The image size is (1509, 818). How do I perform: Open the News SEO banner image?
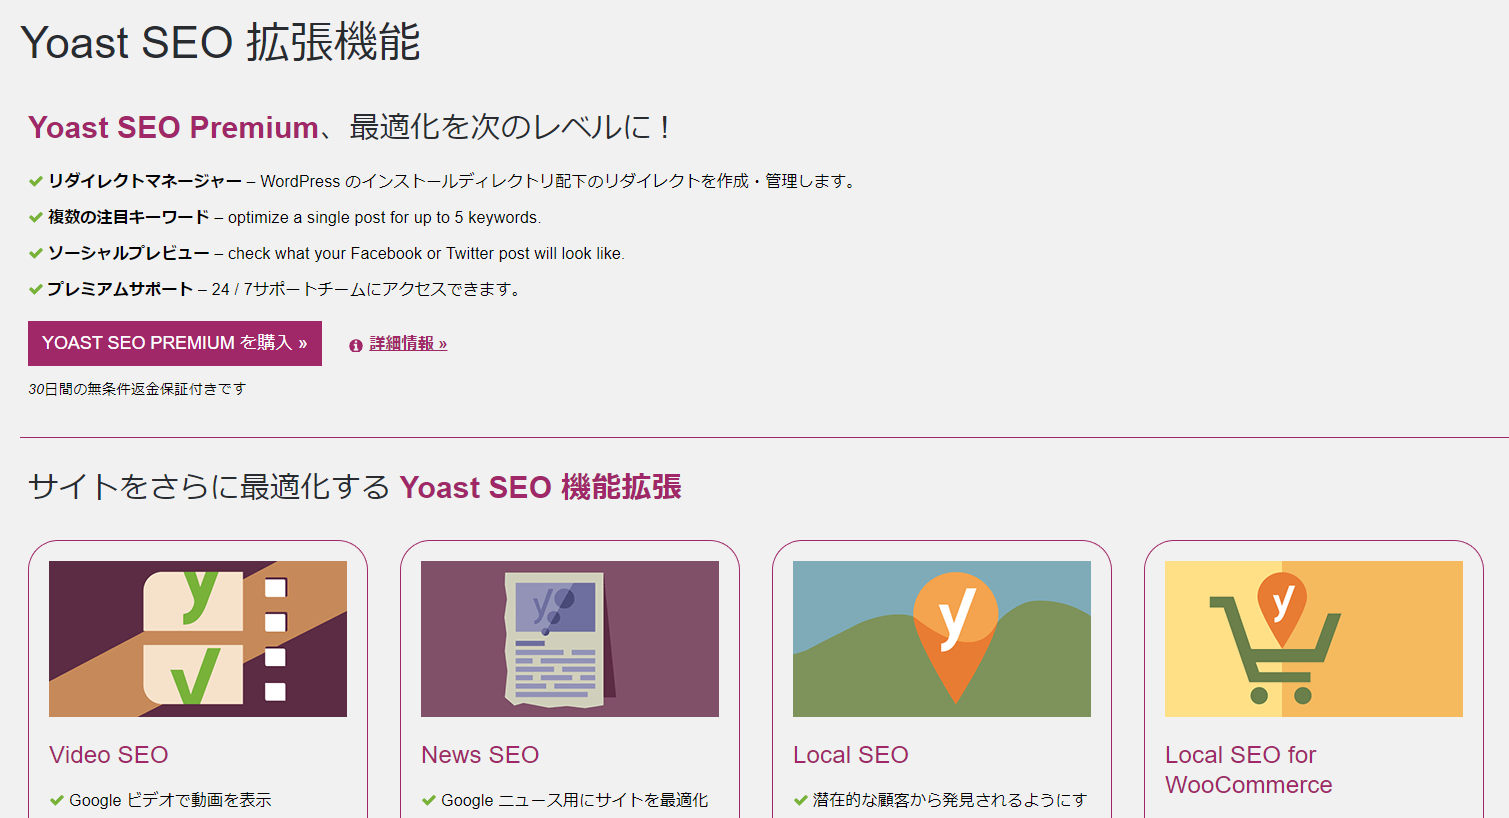pos(570,639)
